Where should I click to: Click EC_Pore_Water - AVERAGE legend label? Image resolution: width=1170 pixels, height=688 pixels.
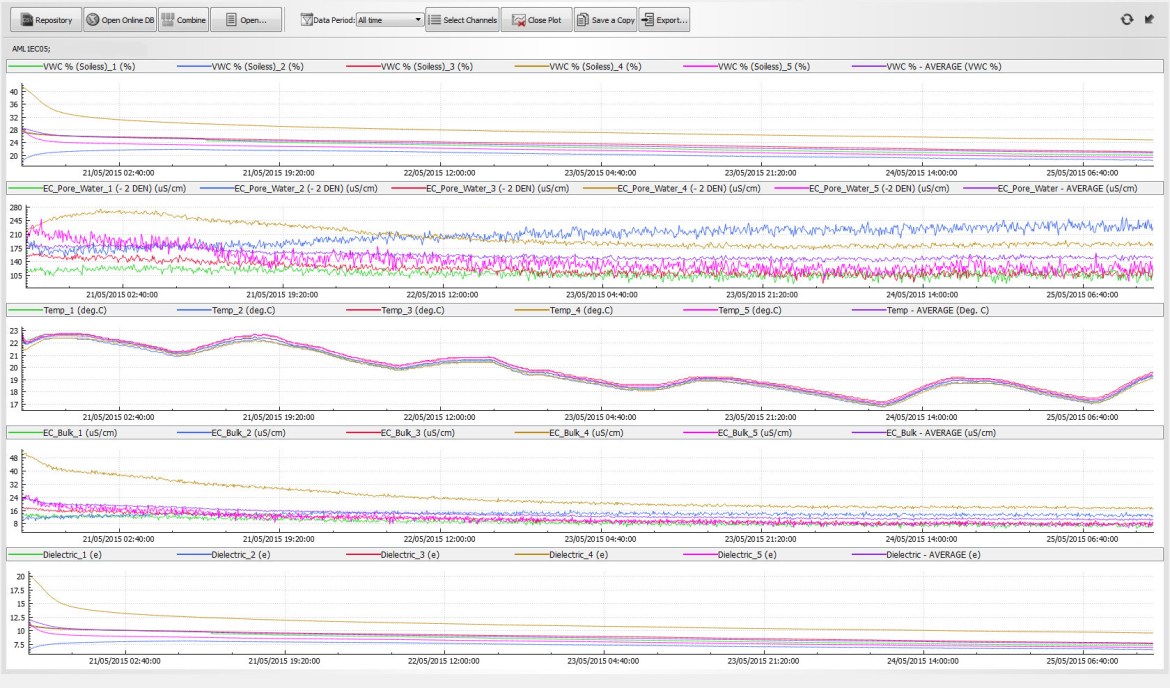coord(1068,188)
